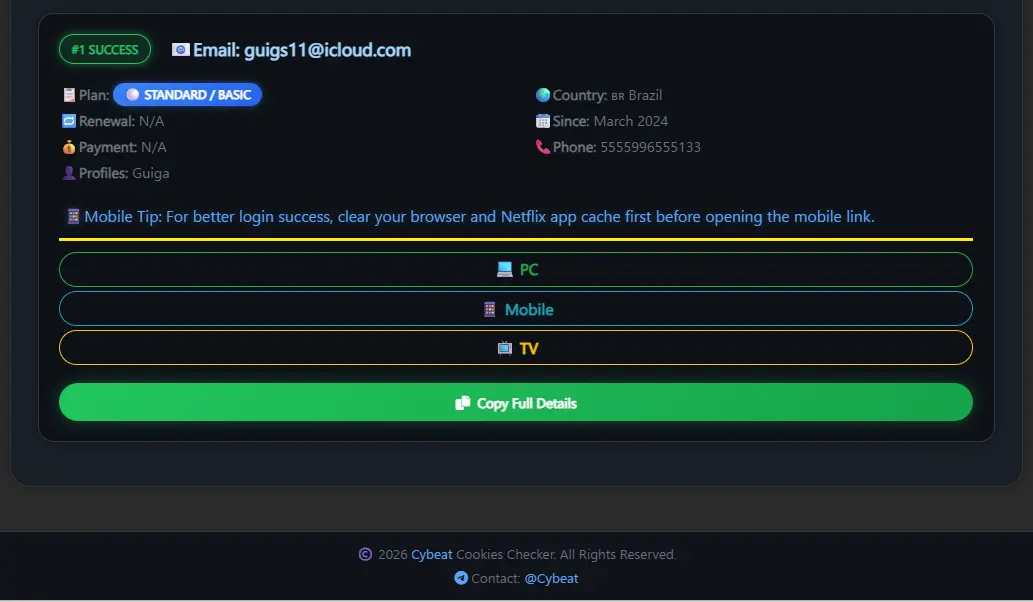Click the country value Brazil
The image size is (1033, 602).
[x=645, y=95]
